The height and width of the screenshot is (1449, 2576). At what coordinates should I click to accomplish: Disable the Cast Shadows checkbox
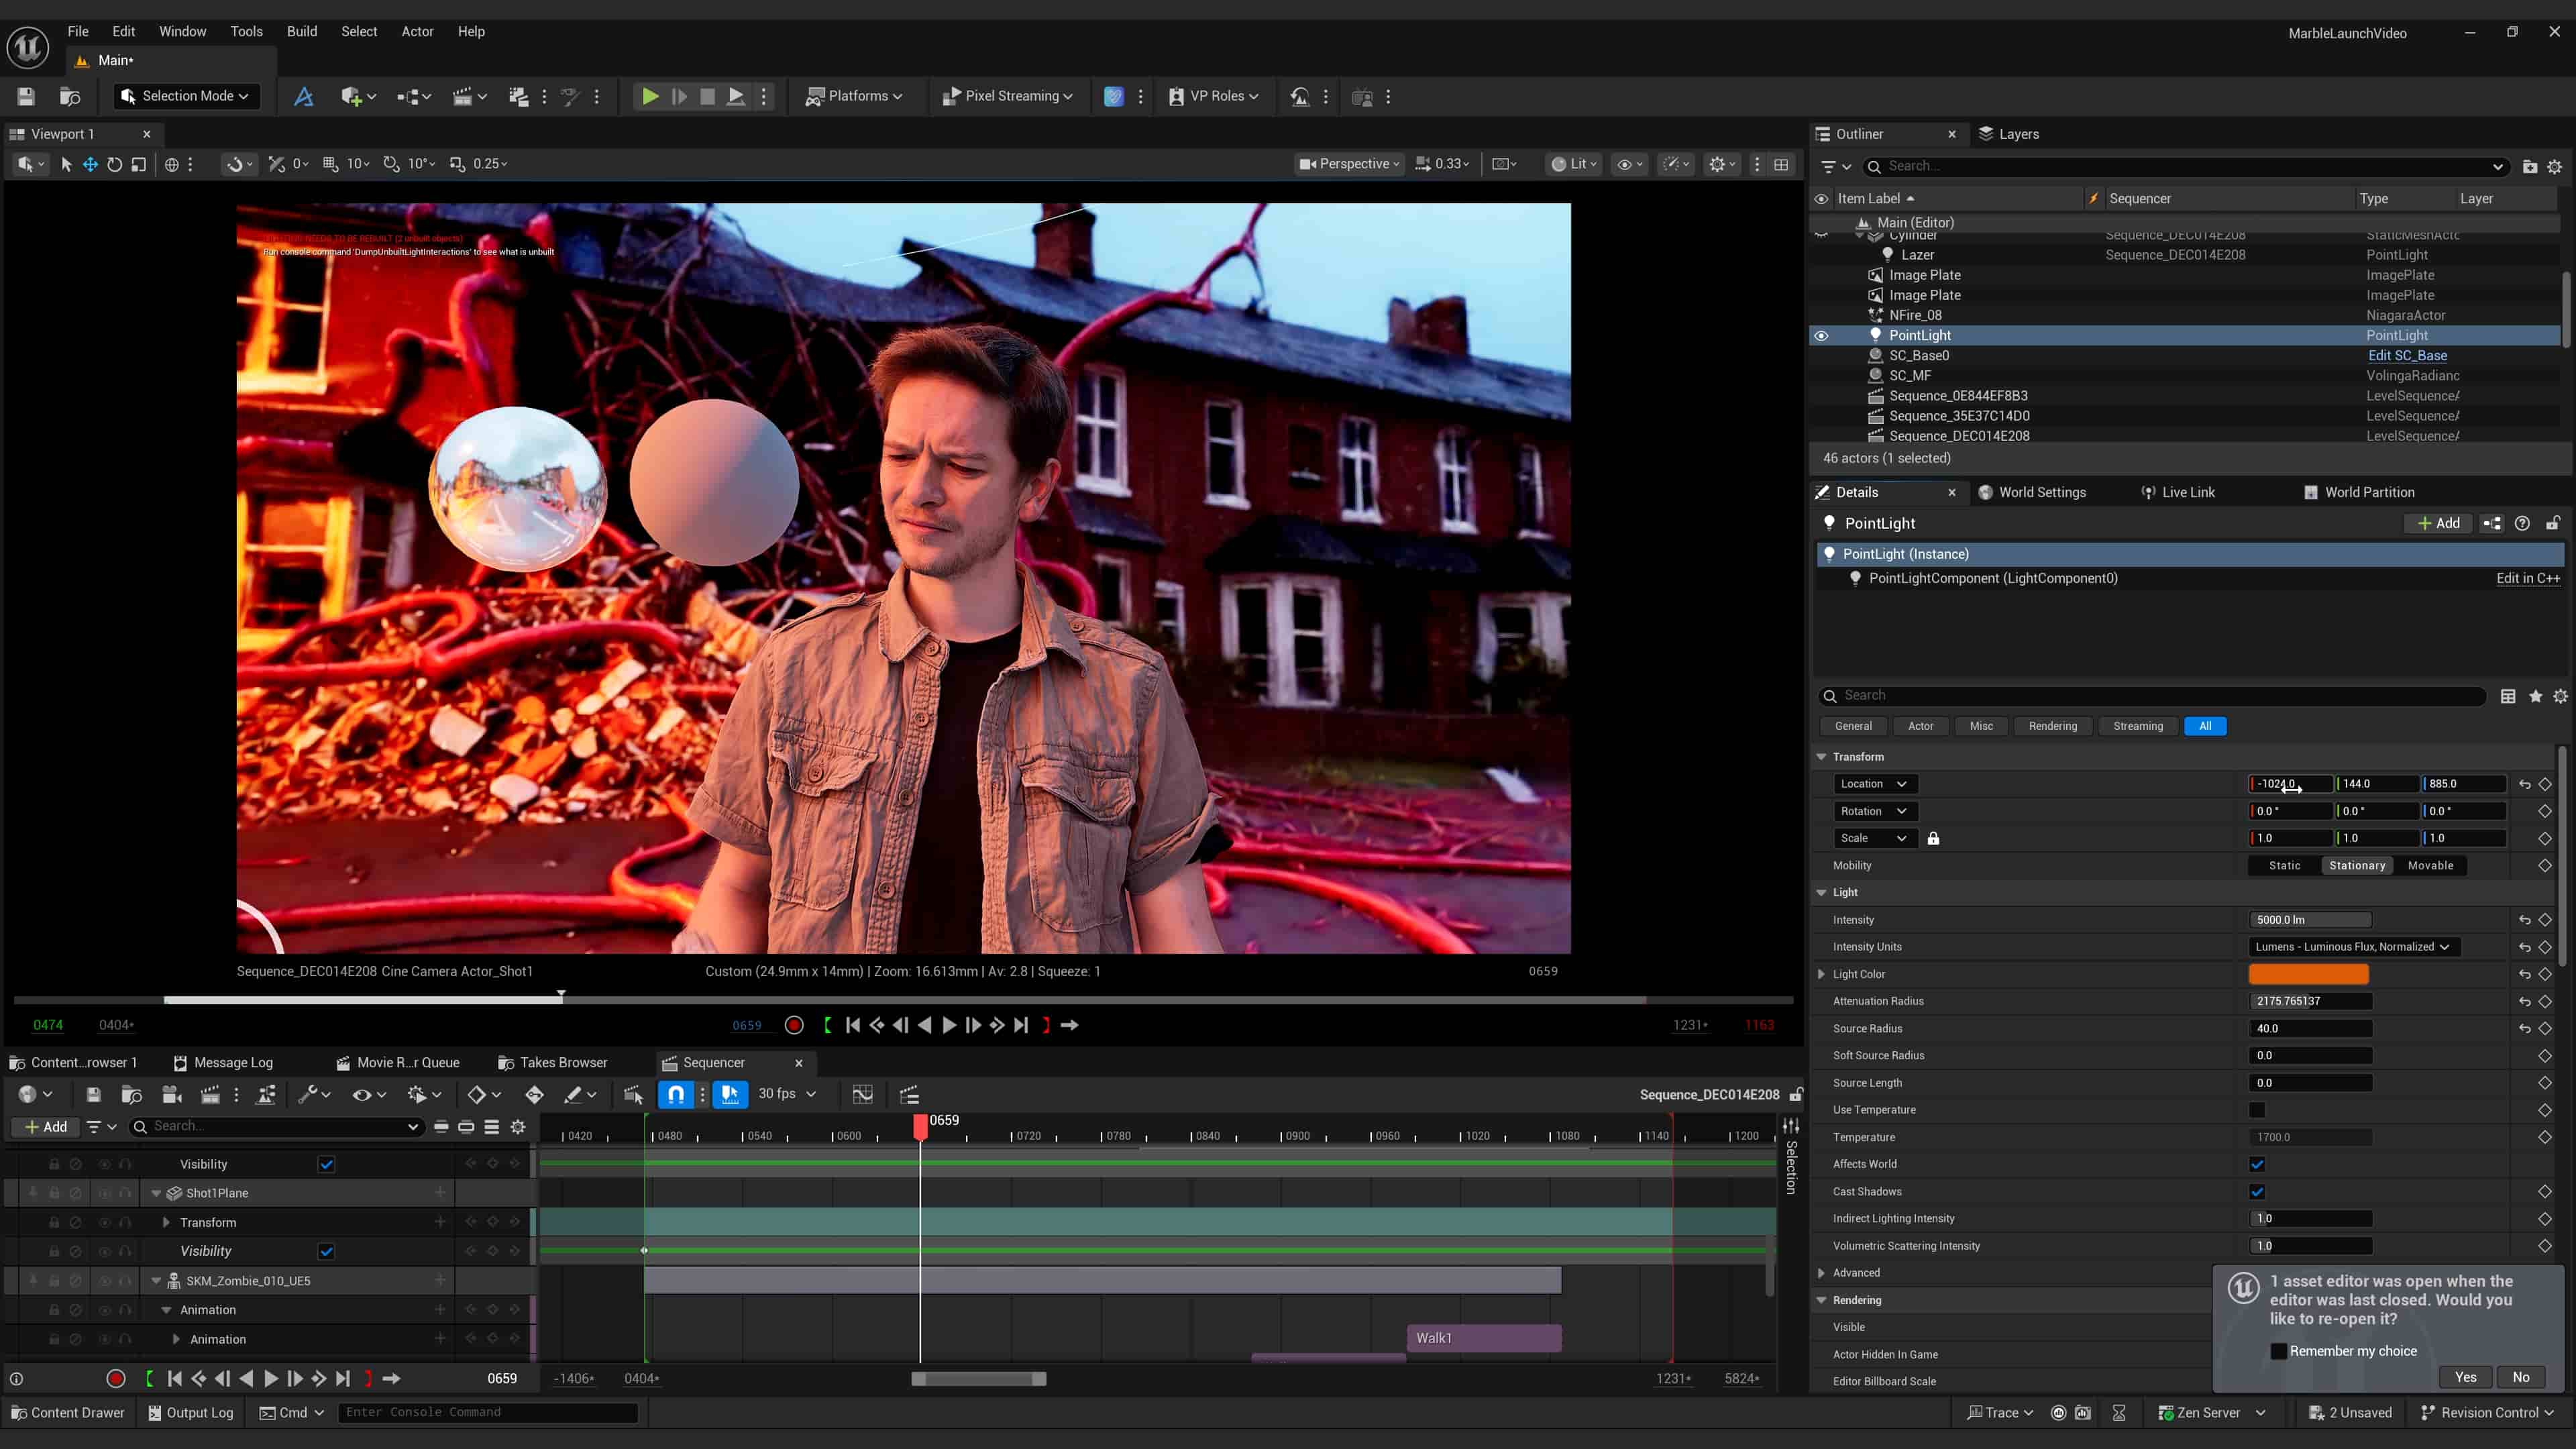coord(2257,1191)
